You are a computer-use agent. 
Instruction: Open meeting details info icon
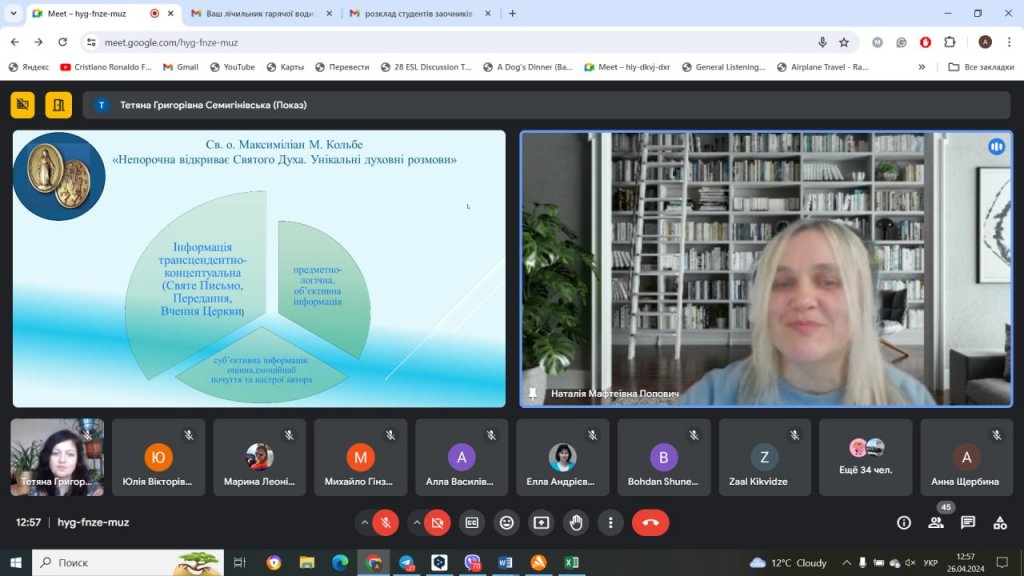[x=904, y=522]
